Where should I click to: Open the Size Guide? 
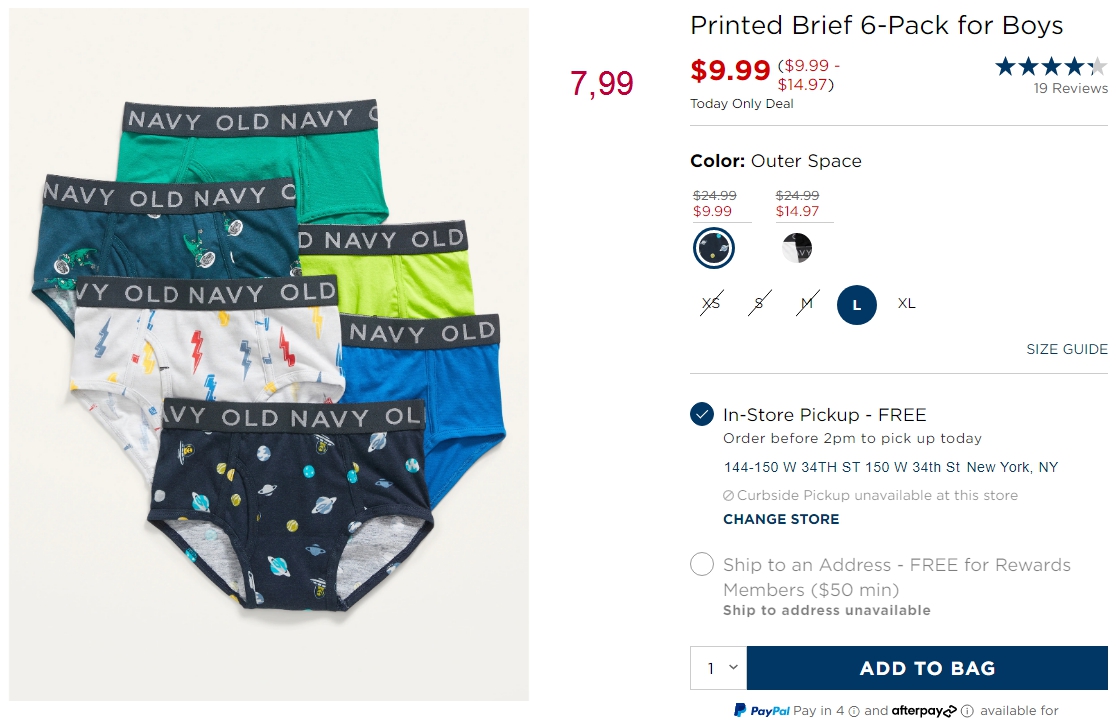[x=1067, y=349]
